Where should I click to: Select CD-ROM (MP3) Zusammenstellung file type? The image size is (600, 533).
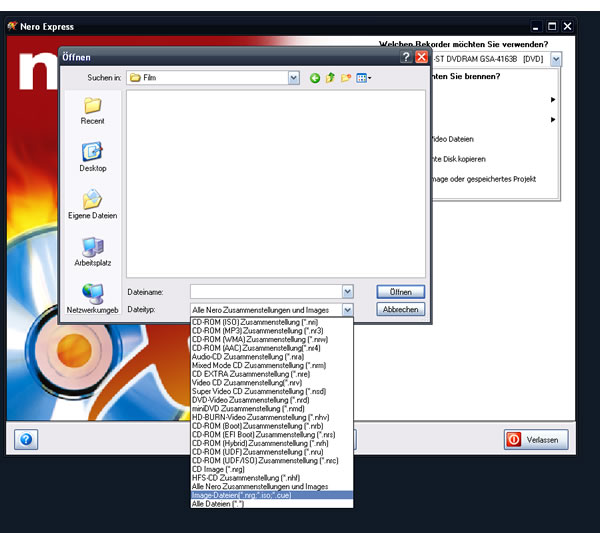pyautogui.click(x=272, y=331)
